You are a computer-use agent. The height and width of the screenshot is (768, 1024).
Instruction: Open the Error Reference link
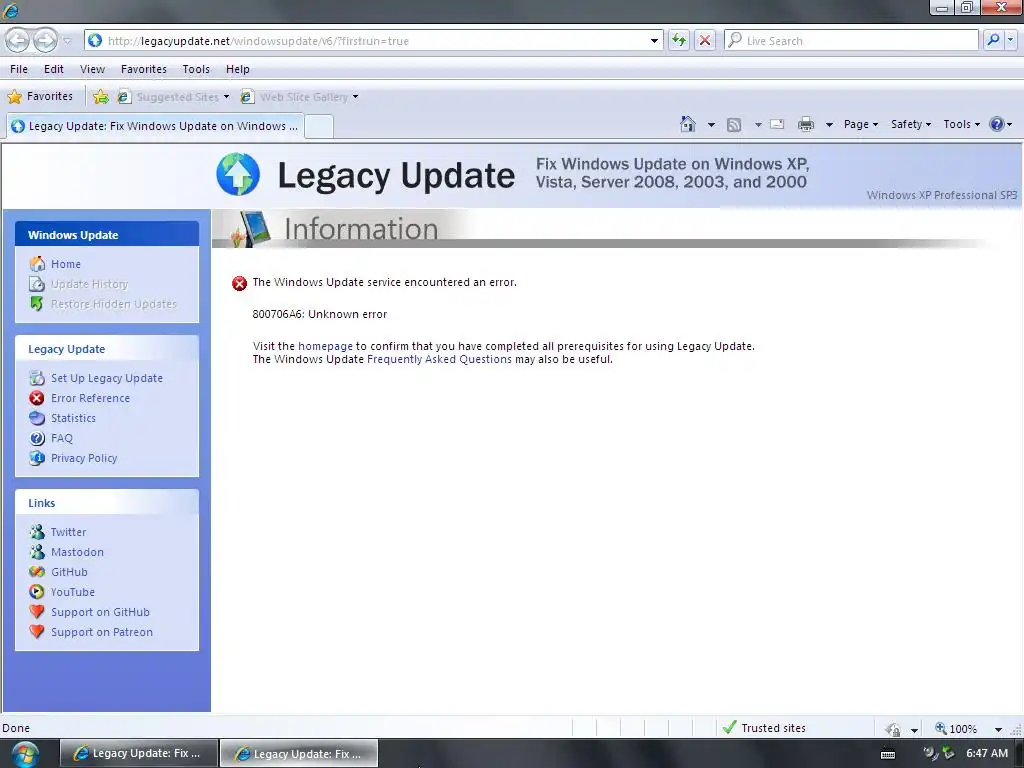(x=90, y=398)
